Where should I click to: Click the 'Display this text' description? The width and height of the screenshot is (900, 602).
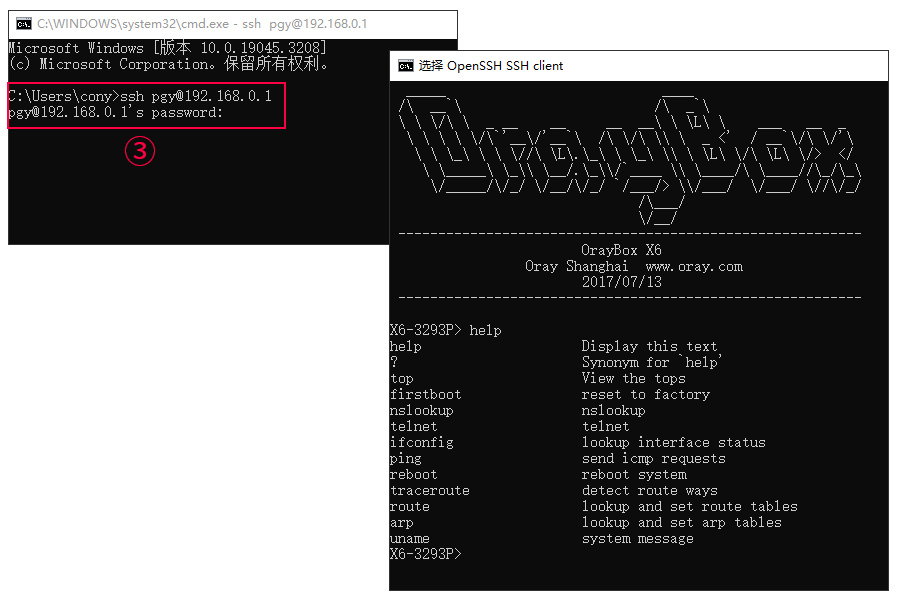[x=649, y=346]
